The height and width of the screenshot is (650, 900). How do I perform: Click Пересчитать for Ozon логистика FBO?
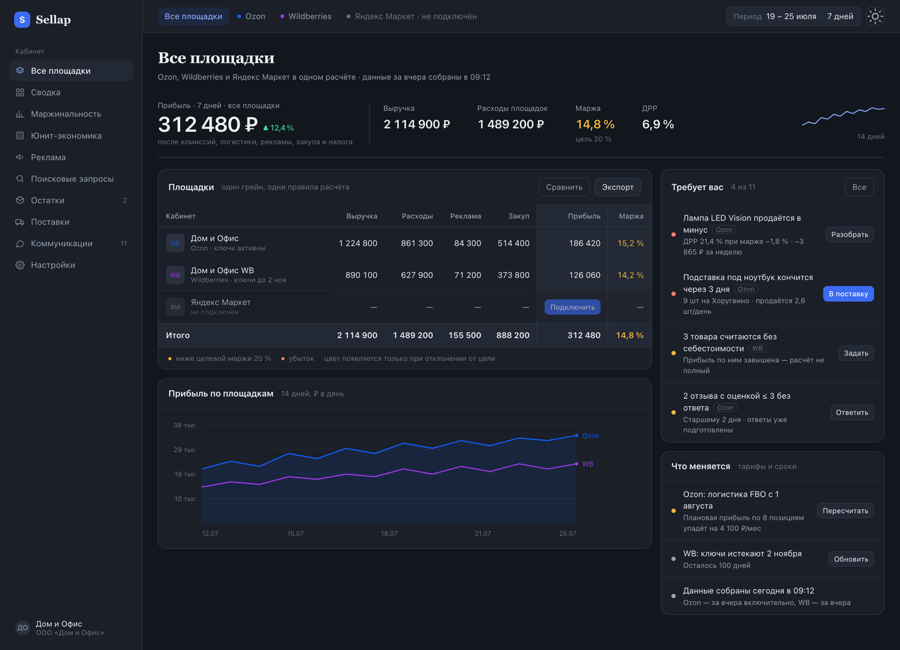(x=845, y=510)
